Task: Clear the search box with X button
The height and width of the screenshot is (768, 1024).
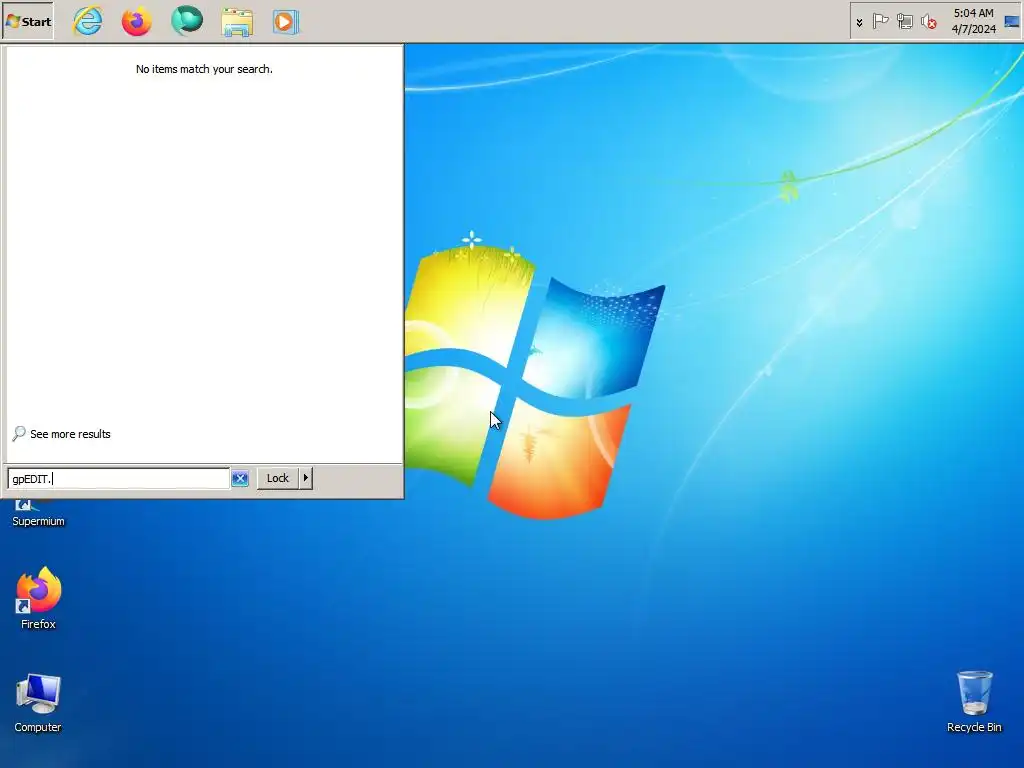Action: click(240, 479)
